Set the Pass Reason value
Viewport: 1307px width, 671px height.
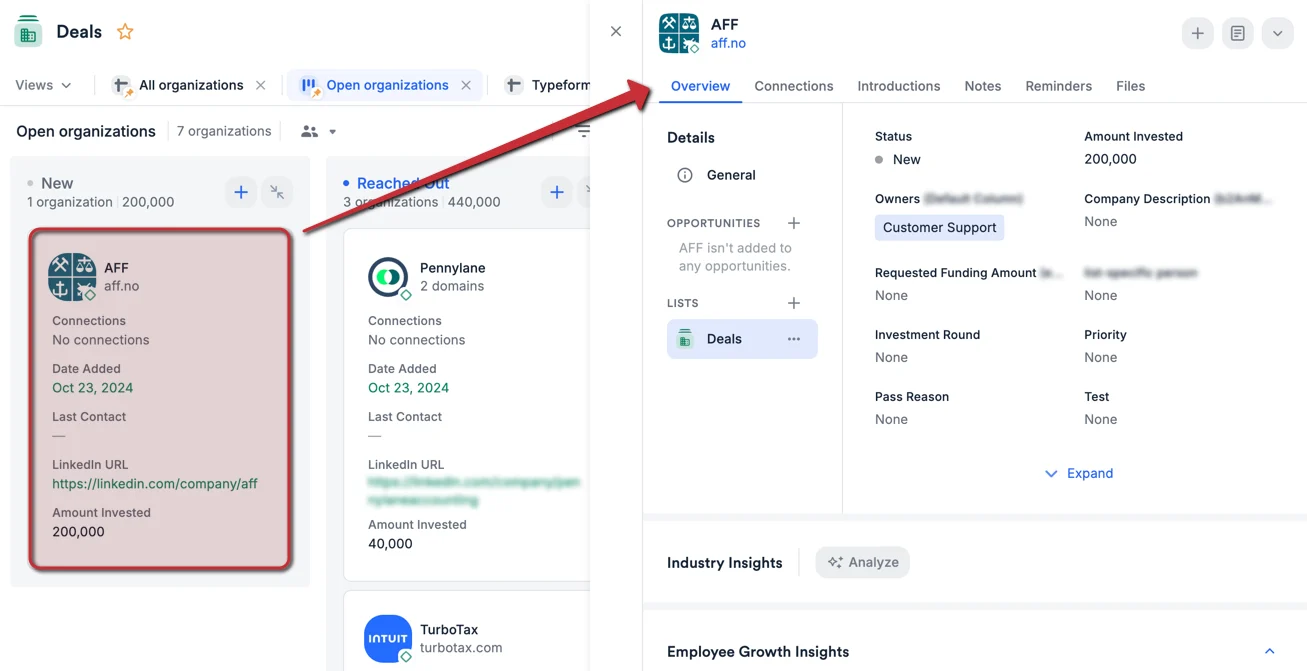[891, 419]
